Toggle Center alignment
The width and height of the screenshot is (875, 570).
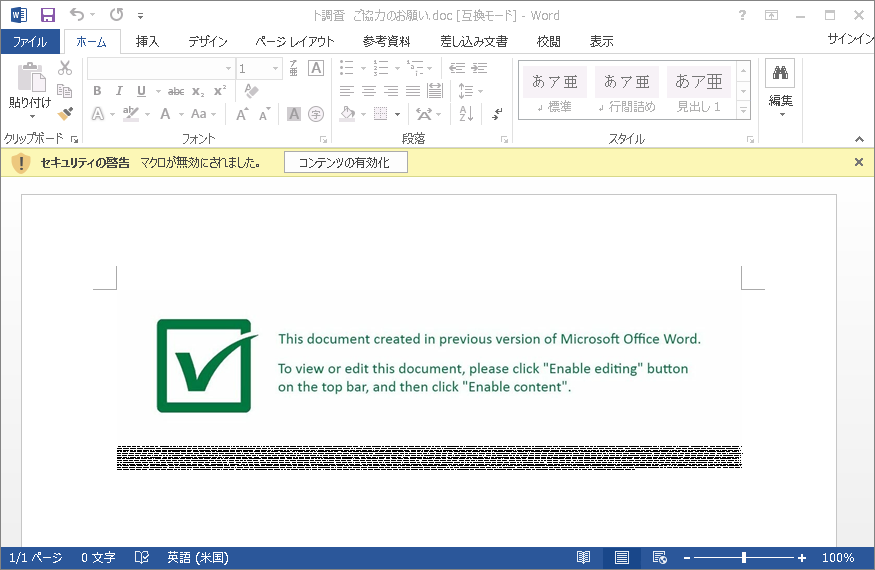click(368, 90)
